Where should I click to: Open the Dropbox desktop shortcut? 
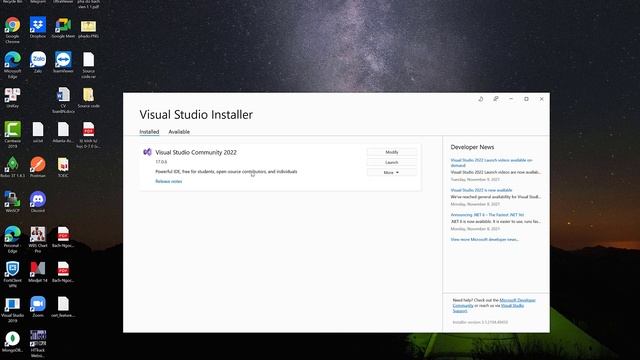coord(38,28)
